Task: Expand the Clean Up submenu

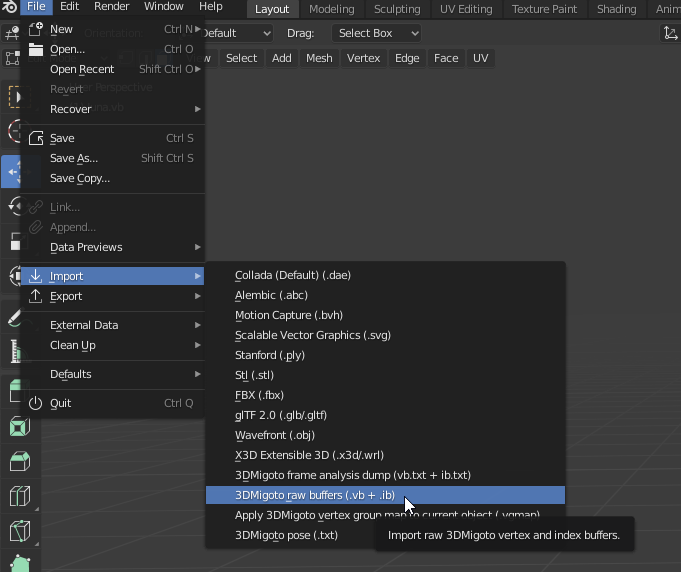Action: point(112,345)
